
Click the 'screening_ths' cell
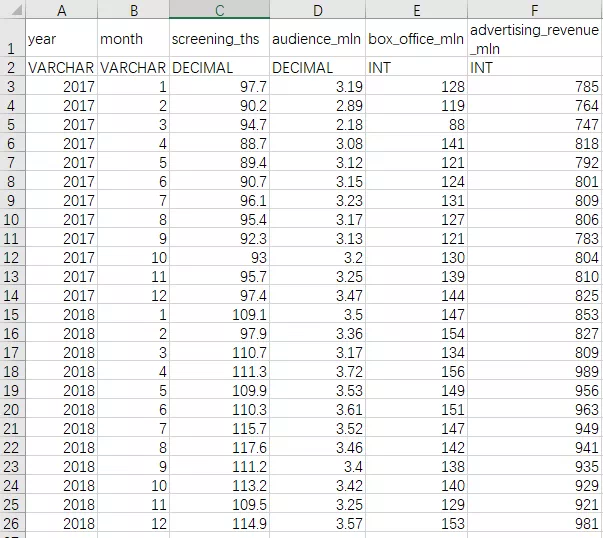[220, 38]
